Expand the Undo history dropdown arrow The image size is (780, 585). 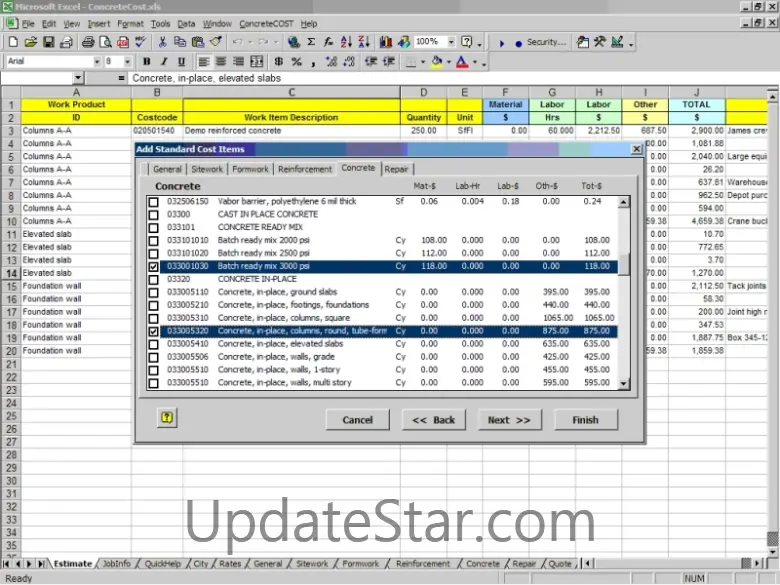pos(250,42)
